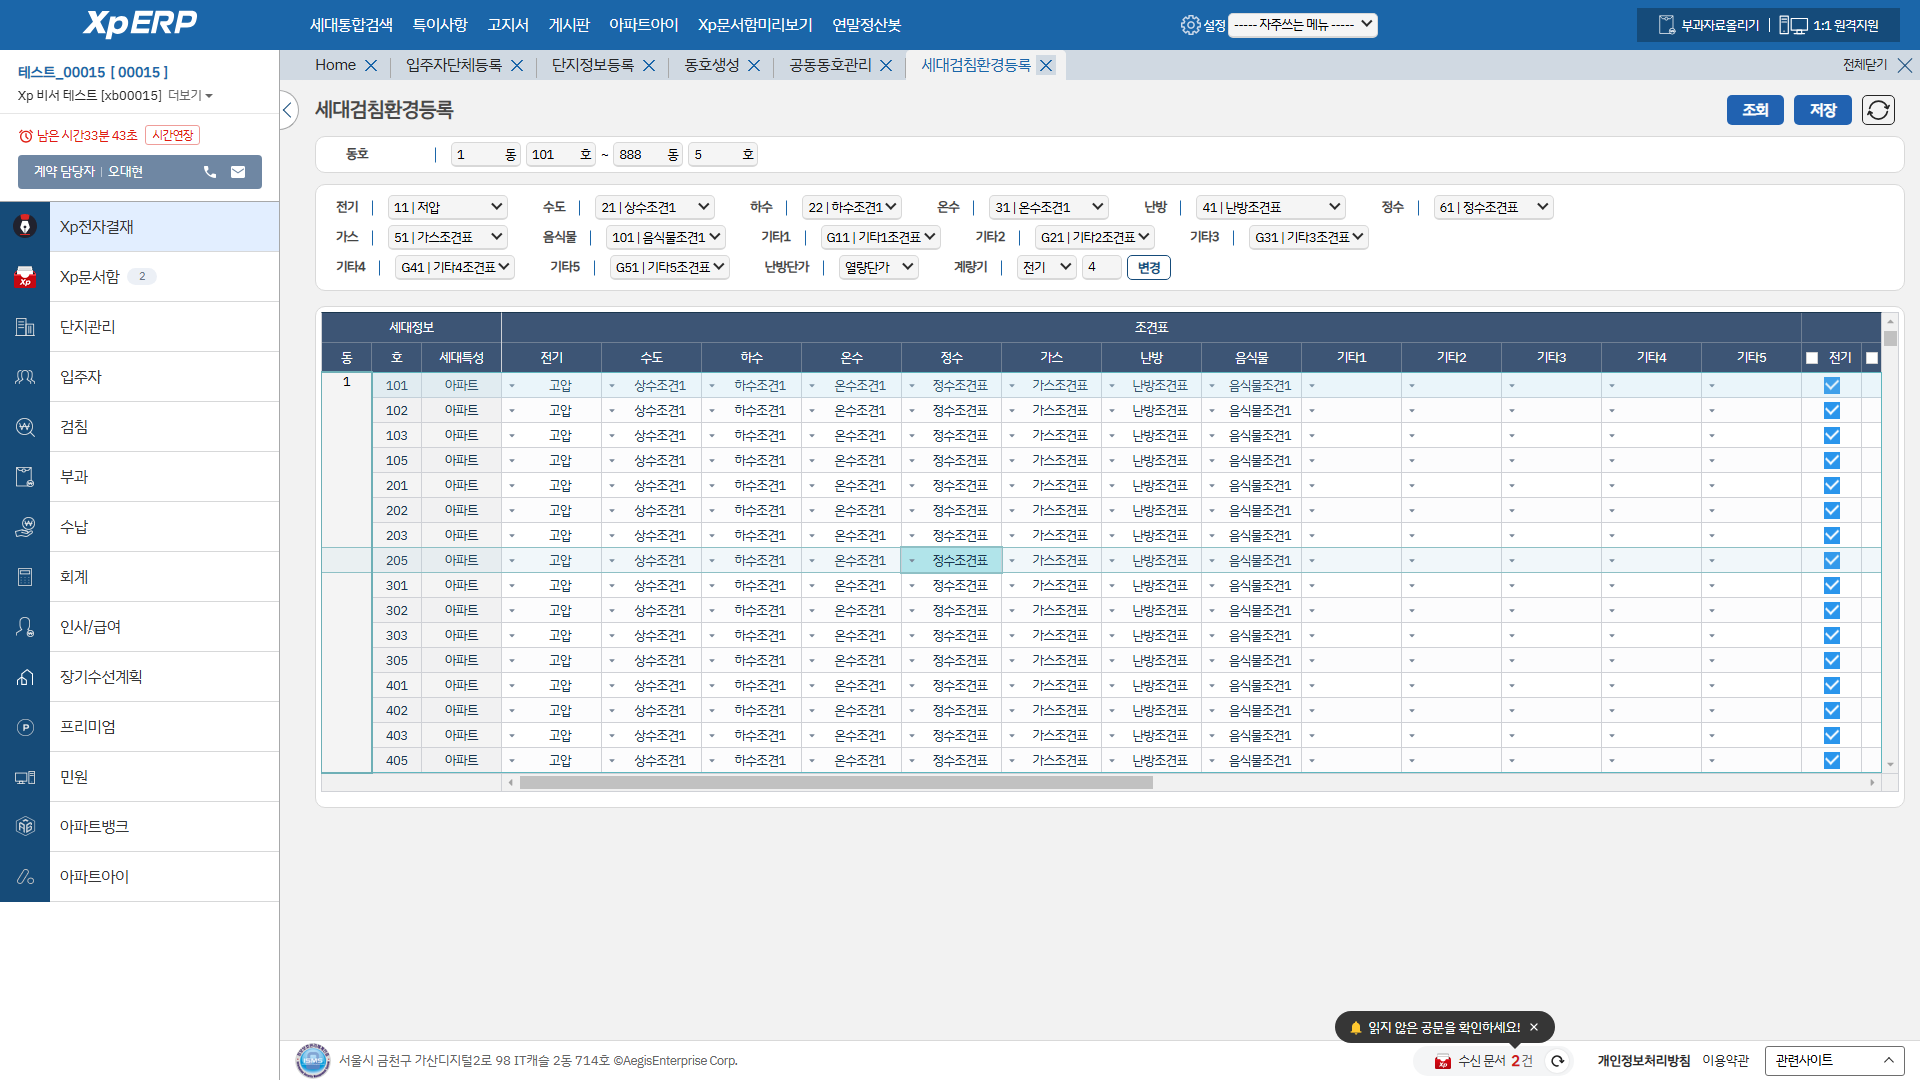Viewport: 1920px width, 1080px height.
Task: Collapse the left sidebar with arrow
Action: [x=288, y=109]
